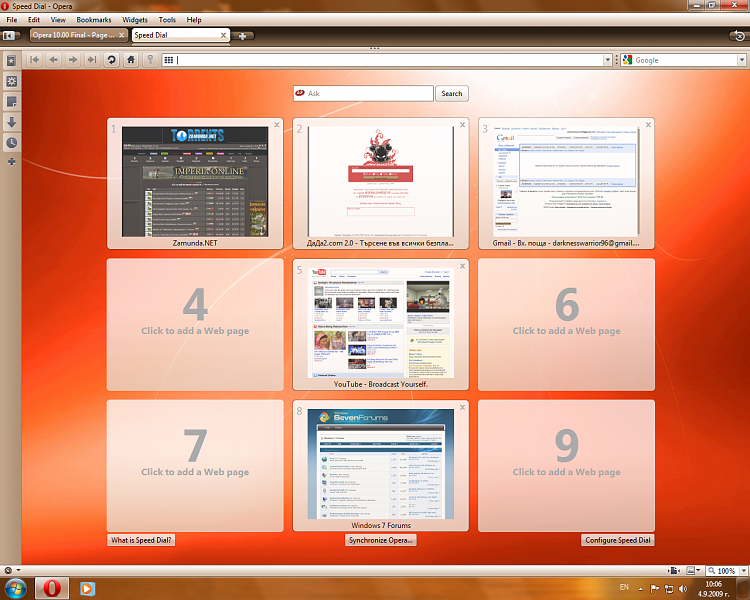Add a panel with sidebar plus icon
The height and width of the screenshot is (600, 750).
(x=11, y=162)
